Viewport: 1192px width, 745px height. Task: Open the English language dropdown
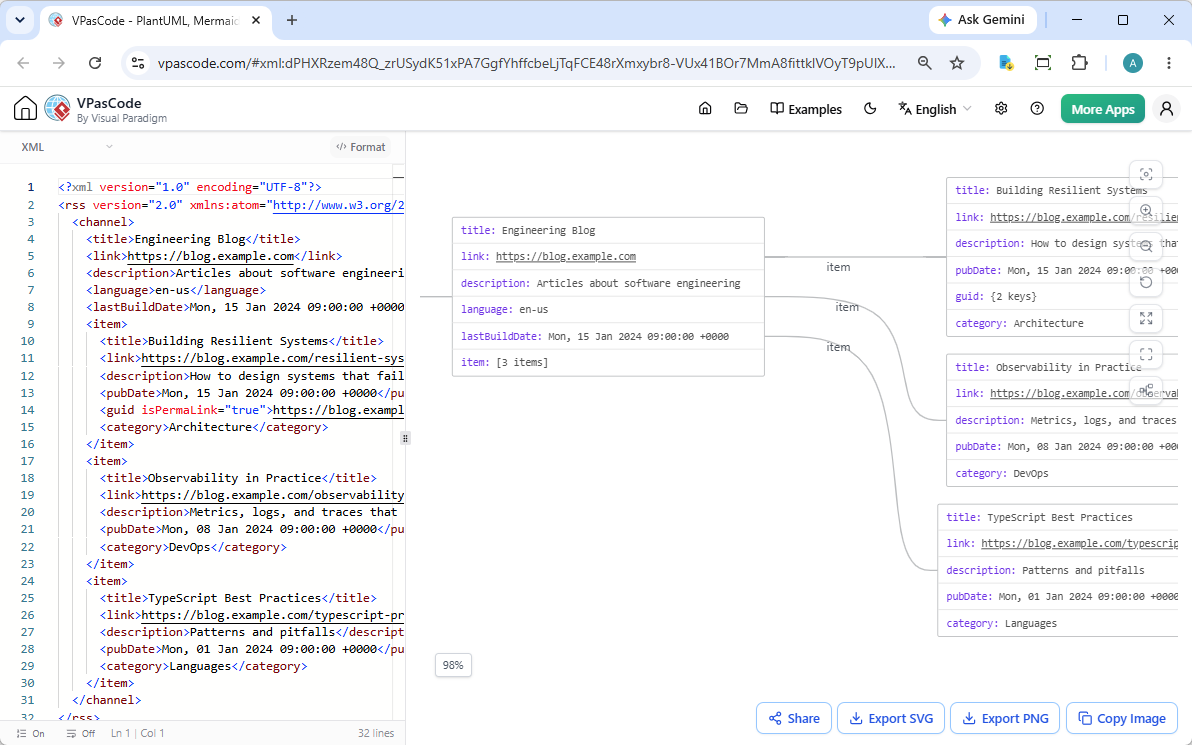[934, 109]
